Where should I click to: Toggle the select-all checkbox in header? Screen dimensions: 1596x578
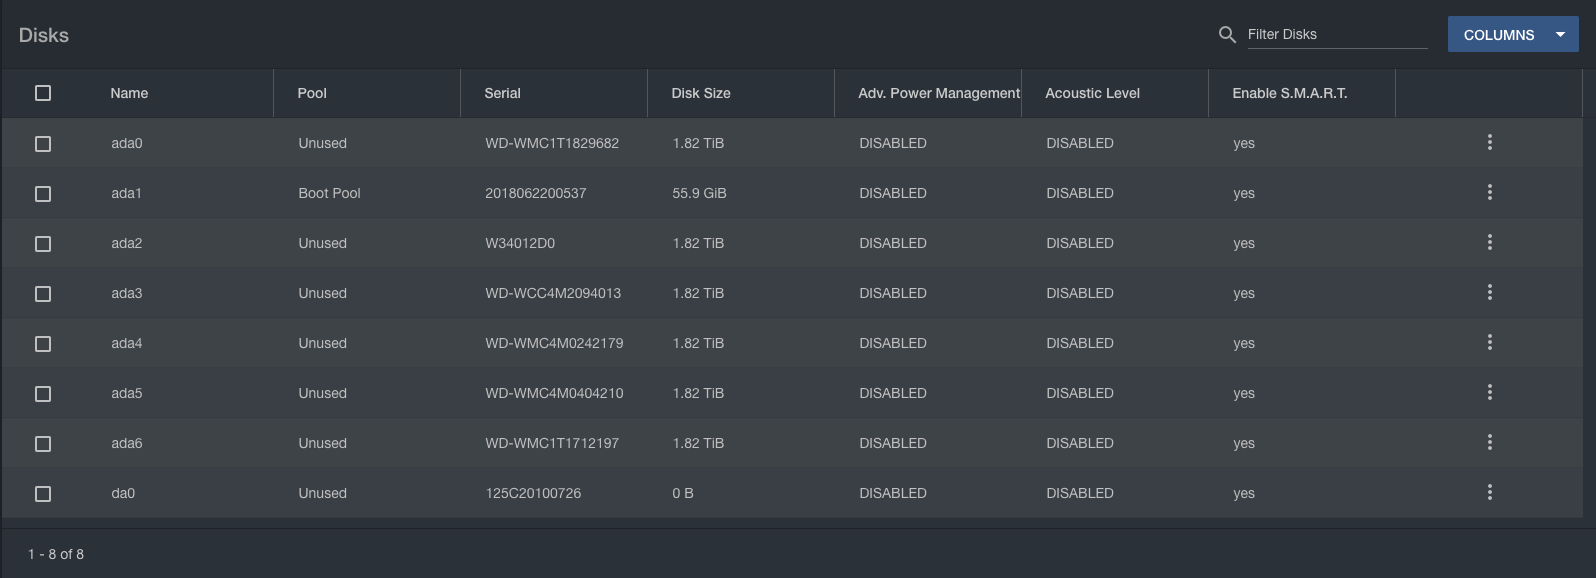[x=43, y=93]
